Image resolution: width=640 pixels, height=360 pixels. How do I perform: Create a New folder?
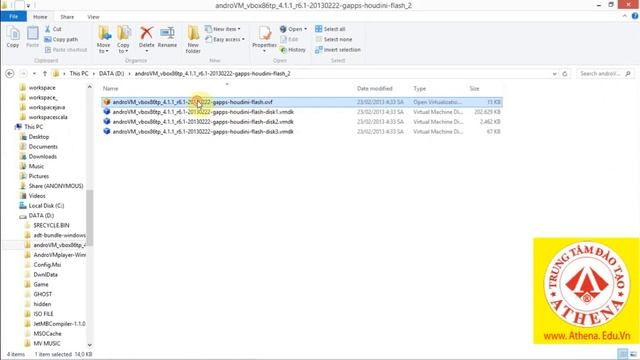(x=193, y=39)
